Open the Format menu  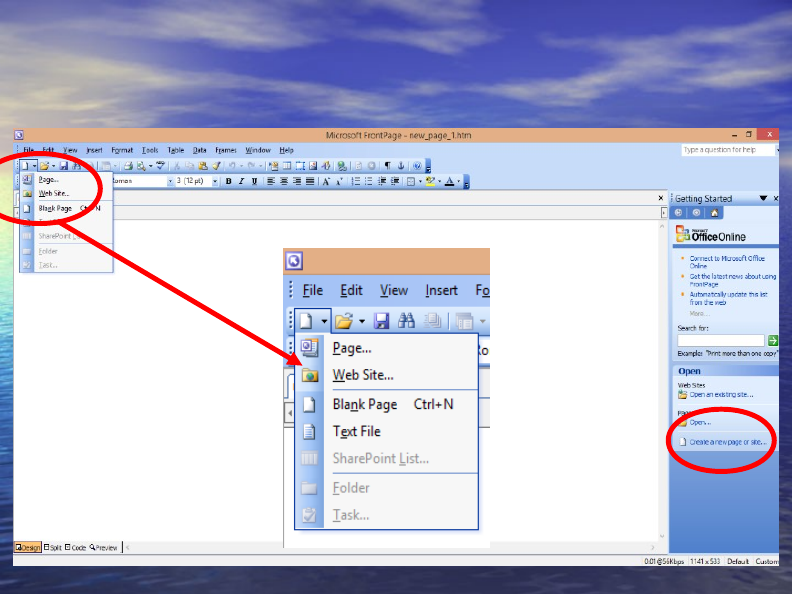click(122, 150)
